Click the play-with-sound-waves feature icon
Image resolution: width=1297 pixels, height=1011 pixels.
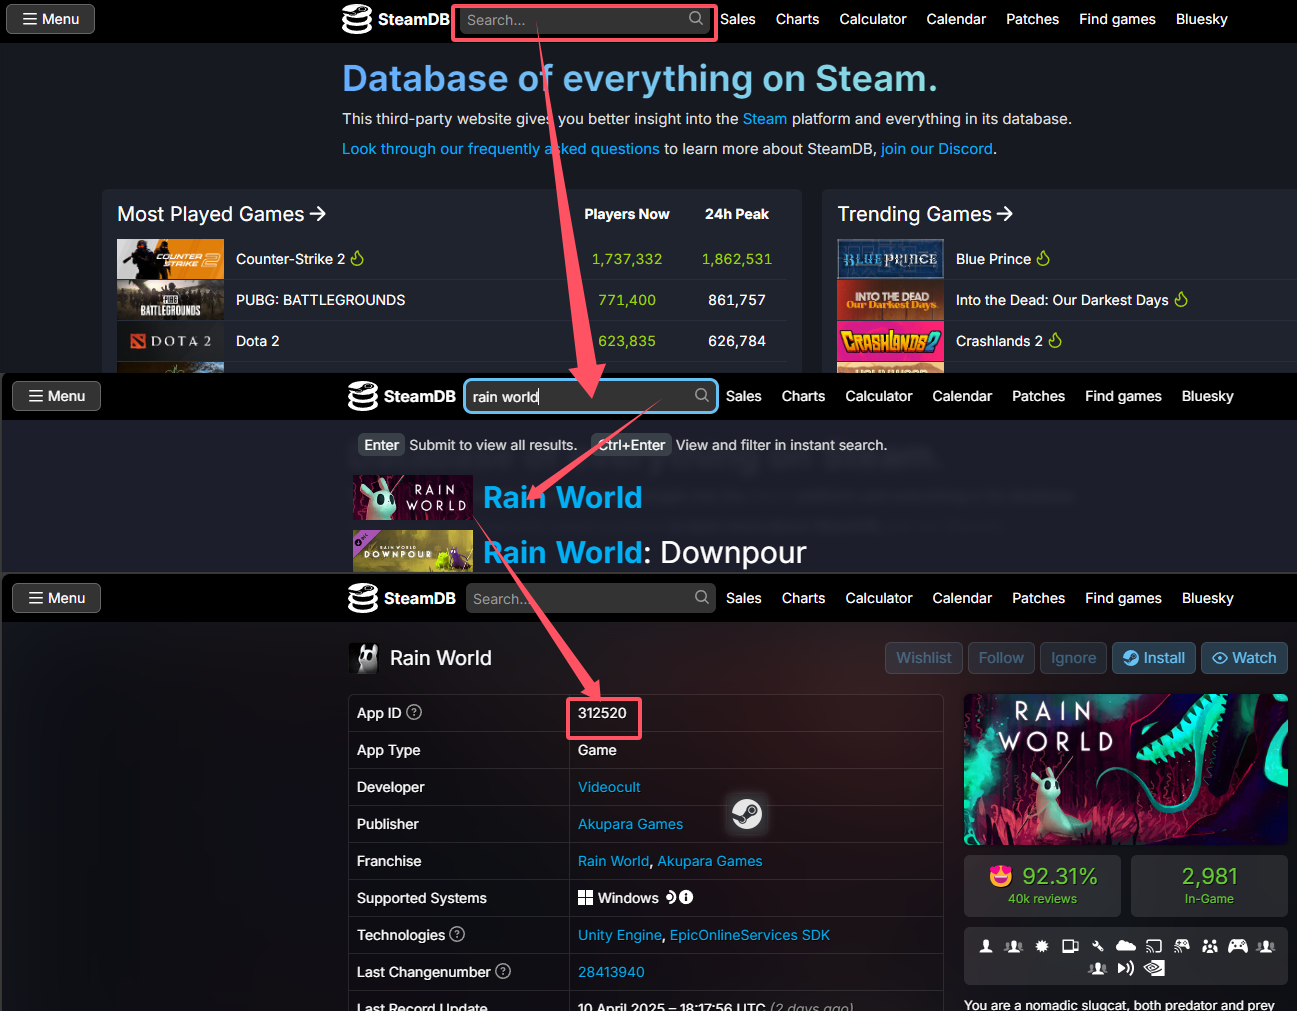(x=1126, y=968)
